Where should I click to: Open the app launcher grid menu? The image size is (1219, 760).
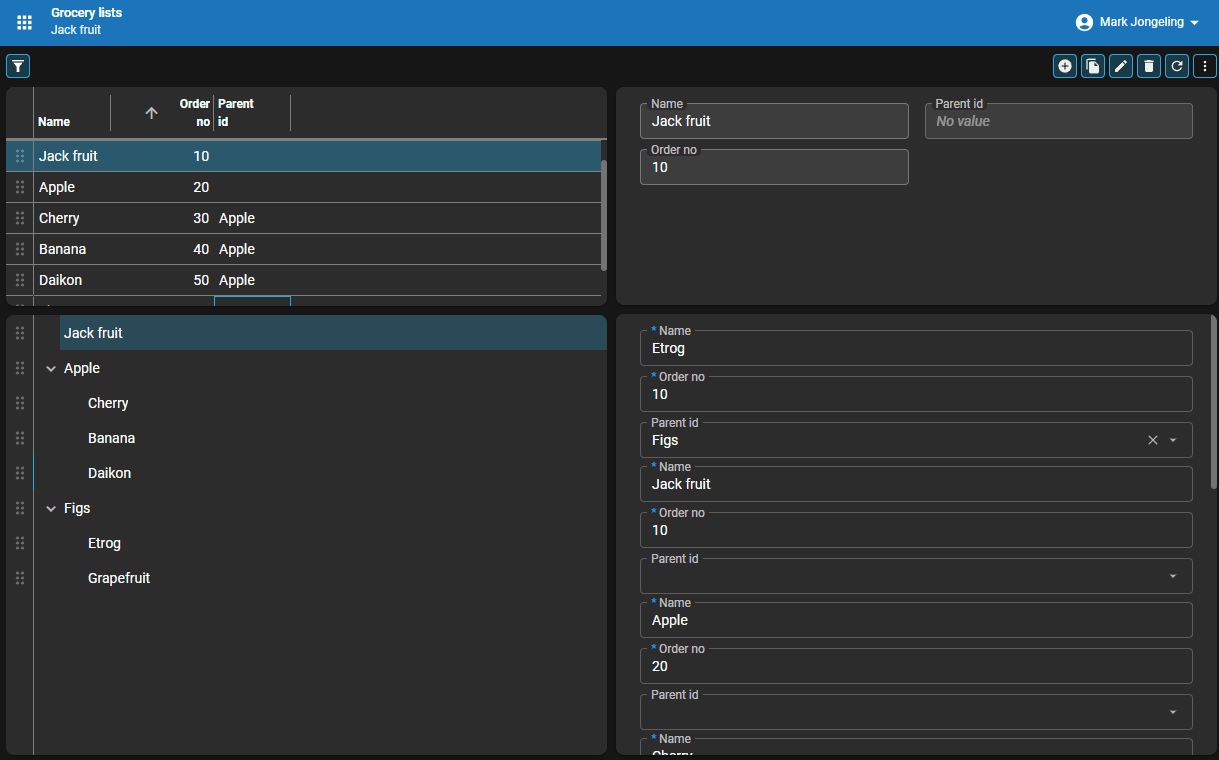(x=25, y=22)
